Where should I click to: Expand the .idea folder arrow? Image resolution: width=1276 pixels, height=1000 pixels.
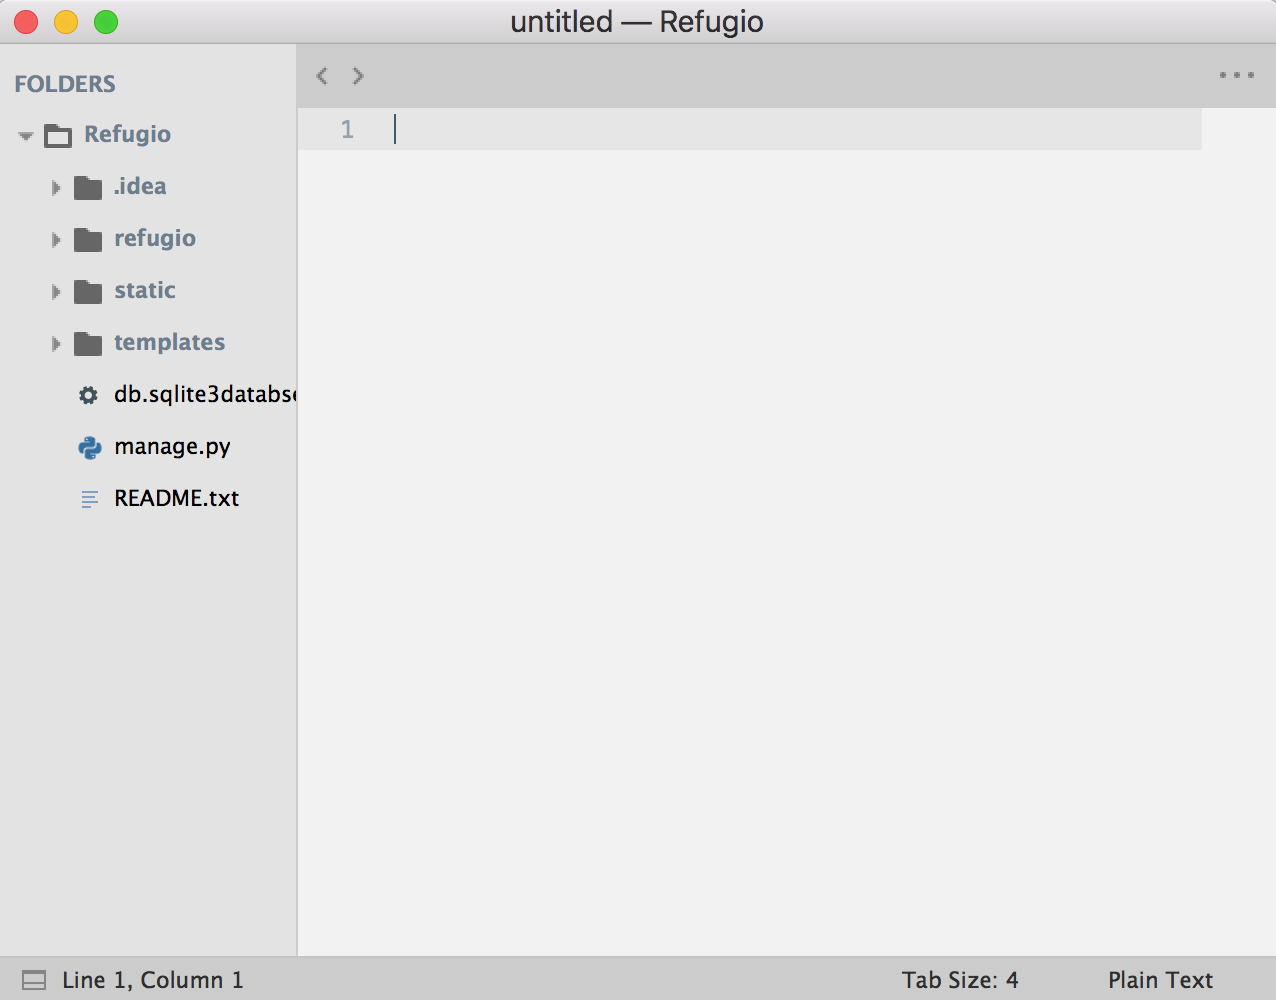coord(56,187)
